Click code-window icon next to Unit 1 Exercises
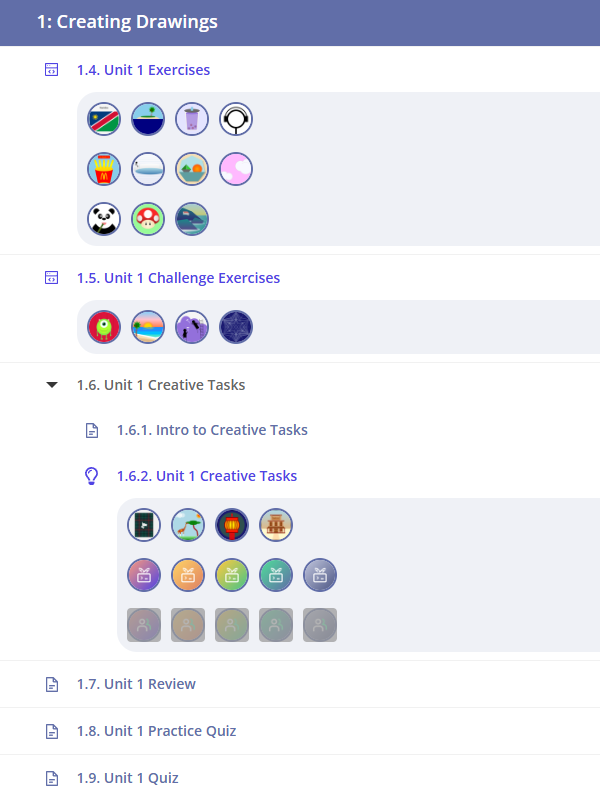 pyautogui.click(x=52, y=70)
